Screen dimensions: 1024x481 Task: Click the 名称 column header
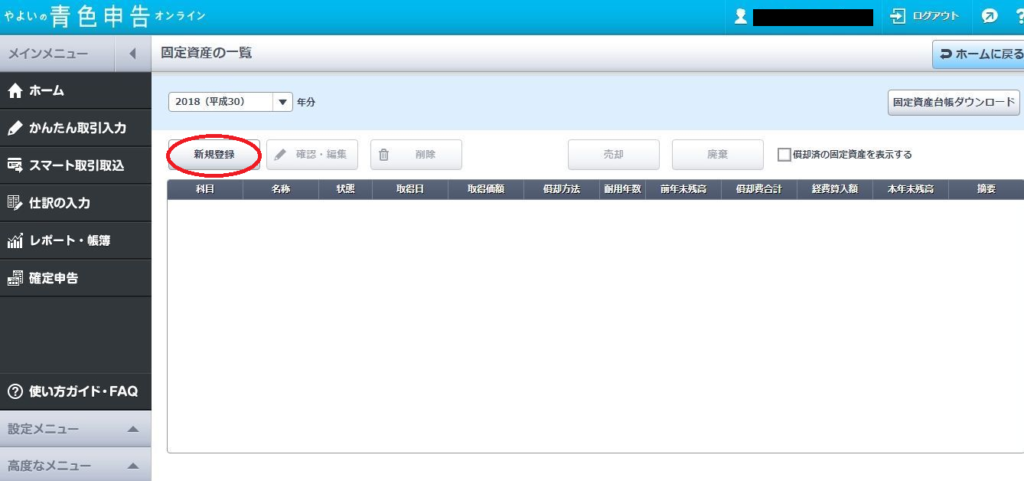[x=281, y=189]
